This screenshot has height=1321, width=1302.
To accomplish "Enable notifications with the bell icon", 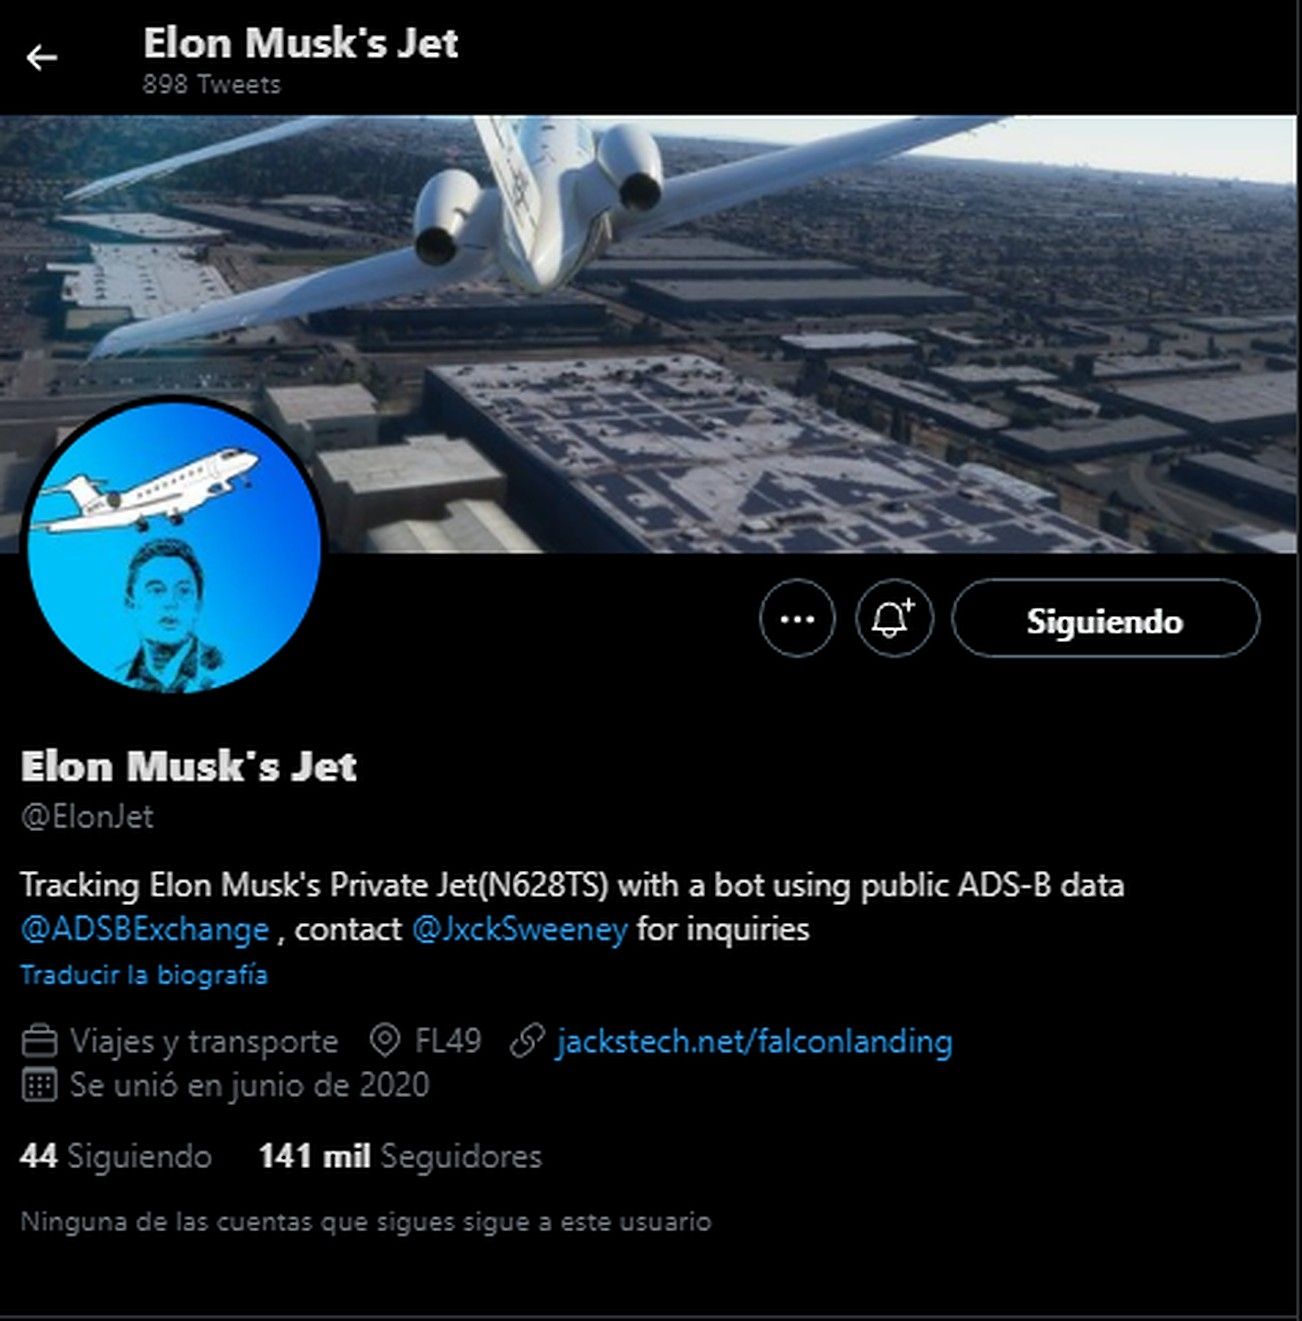I will (894, 619).
